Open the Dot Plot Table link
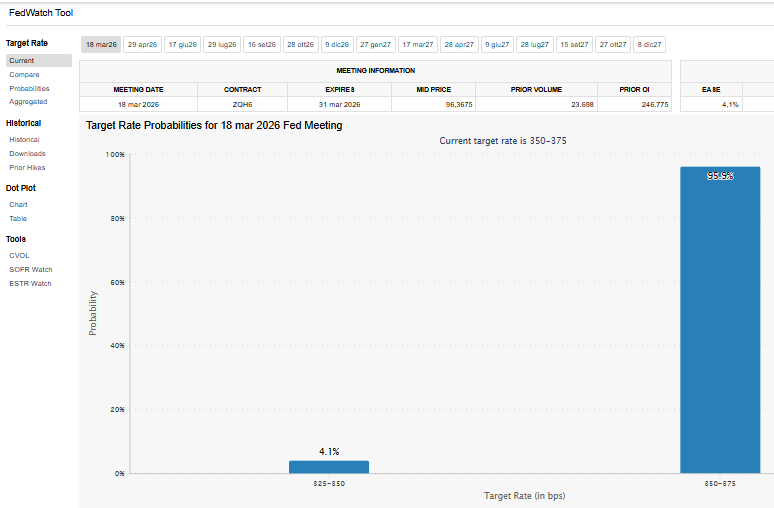774x508 pixels. pos(18,218)
